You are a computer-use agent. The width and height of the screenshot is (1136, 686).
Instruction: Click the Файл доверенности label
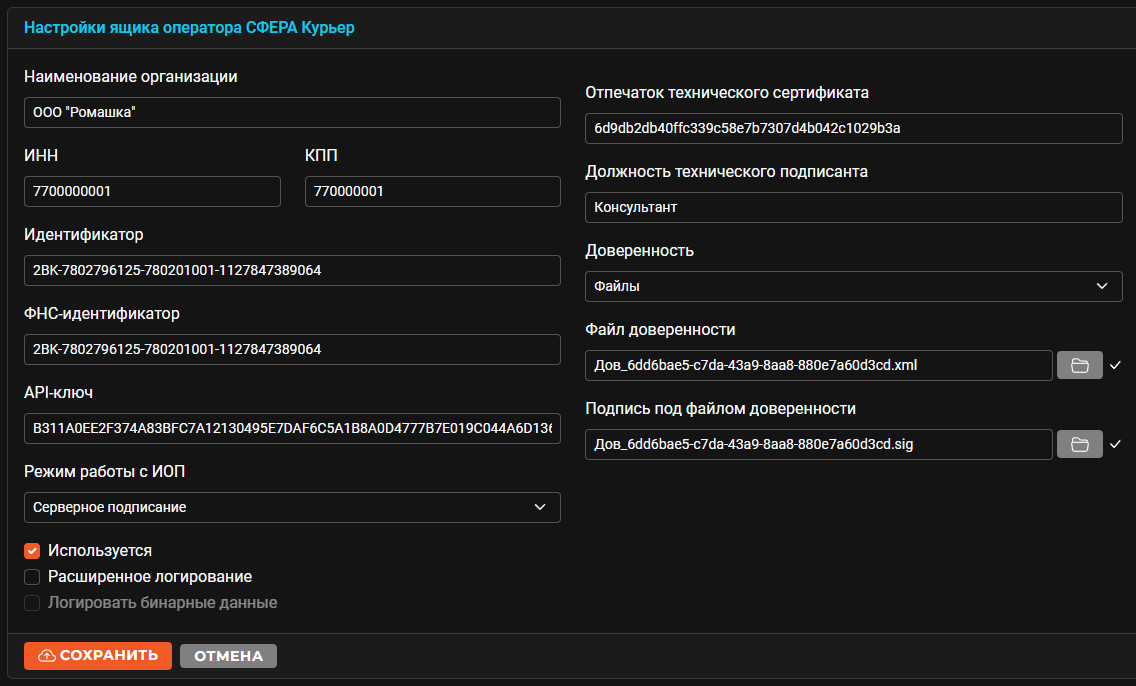(660, 330)
